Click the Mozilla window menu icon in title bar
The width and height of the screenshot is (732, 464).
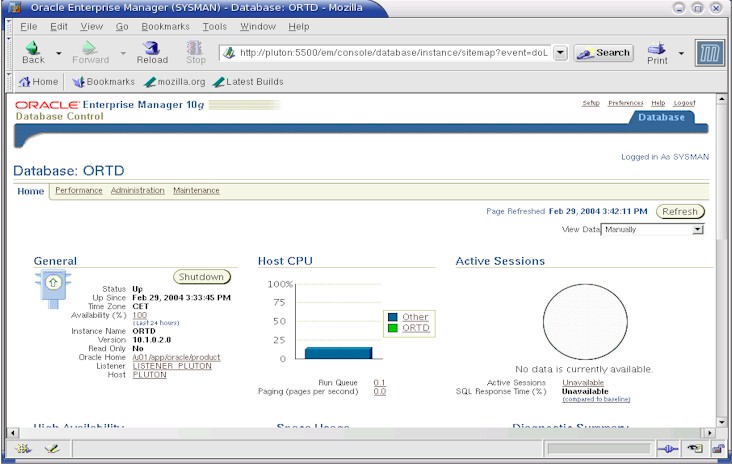click(15, 7)
